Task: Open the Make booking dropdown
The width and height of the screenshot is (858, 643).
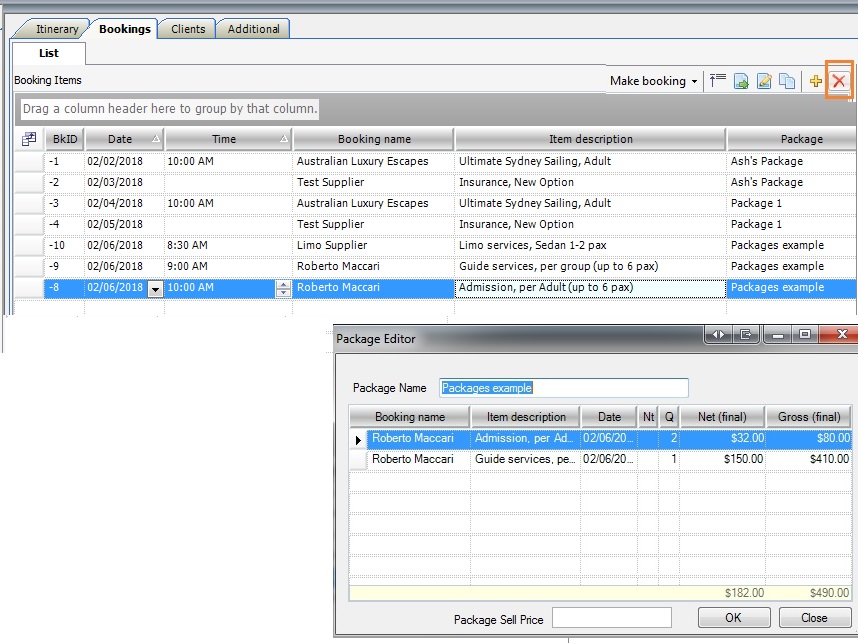Action: [654, 81]
